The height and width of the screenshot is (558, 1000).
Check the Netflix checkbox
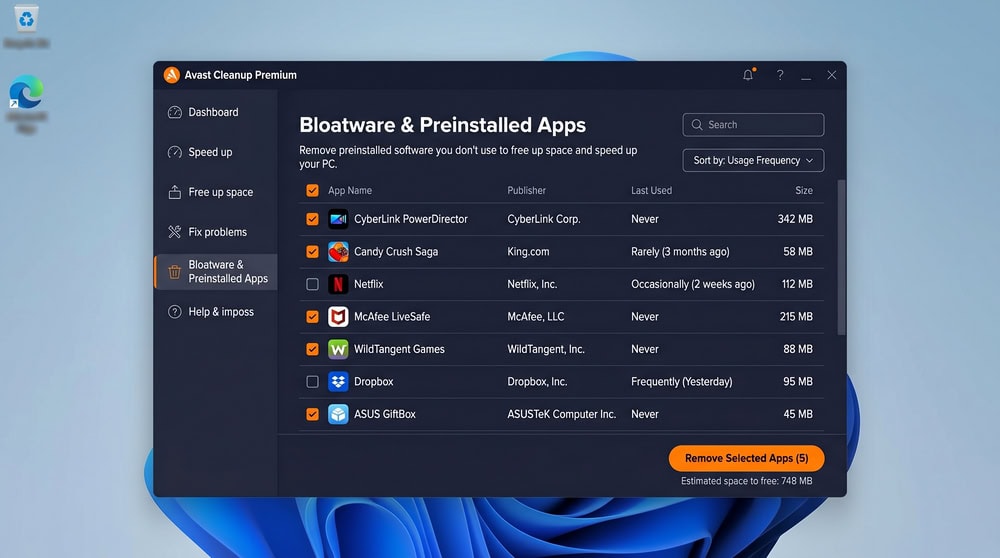pos(312,284)
